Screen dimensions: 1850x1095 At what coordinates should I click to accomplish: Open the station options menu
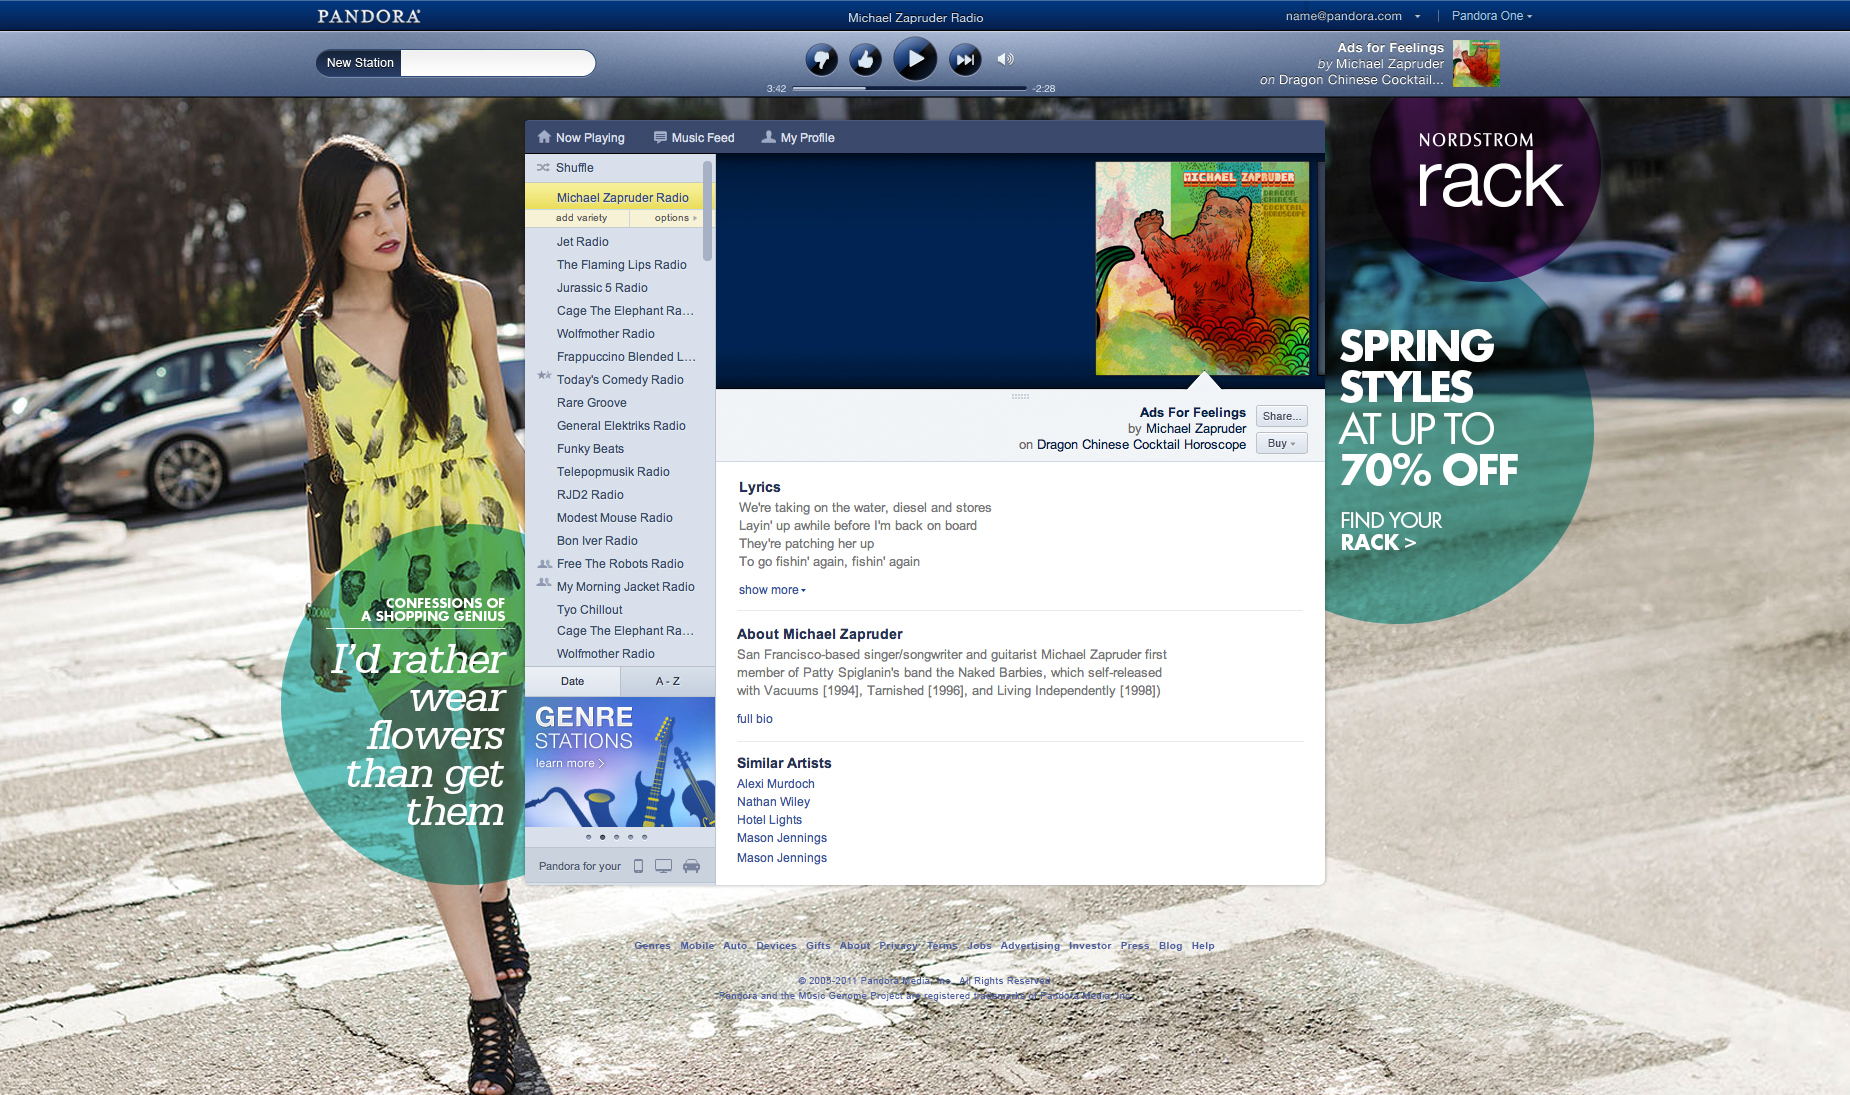pos(675,218)
